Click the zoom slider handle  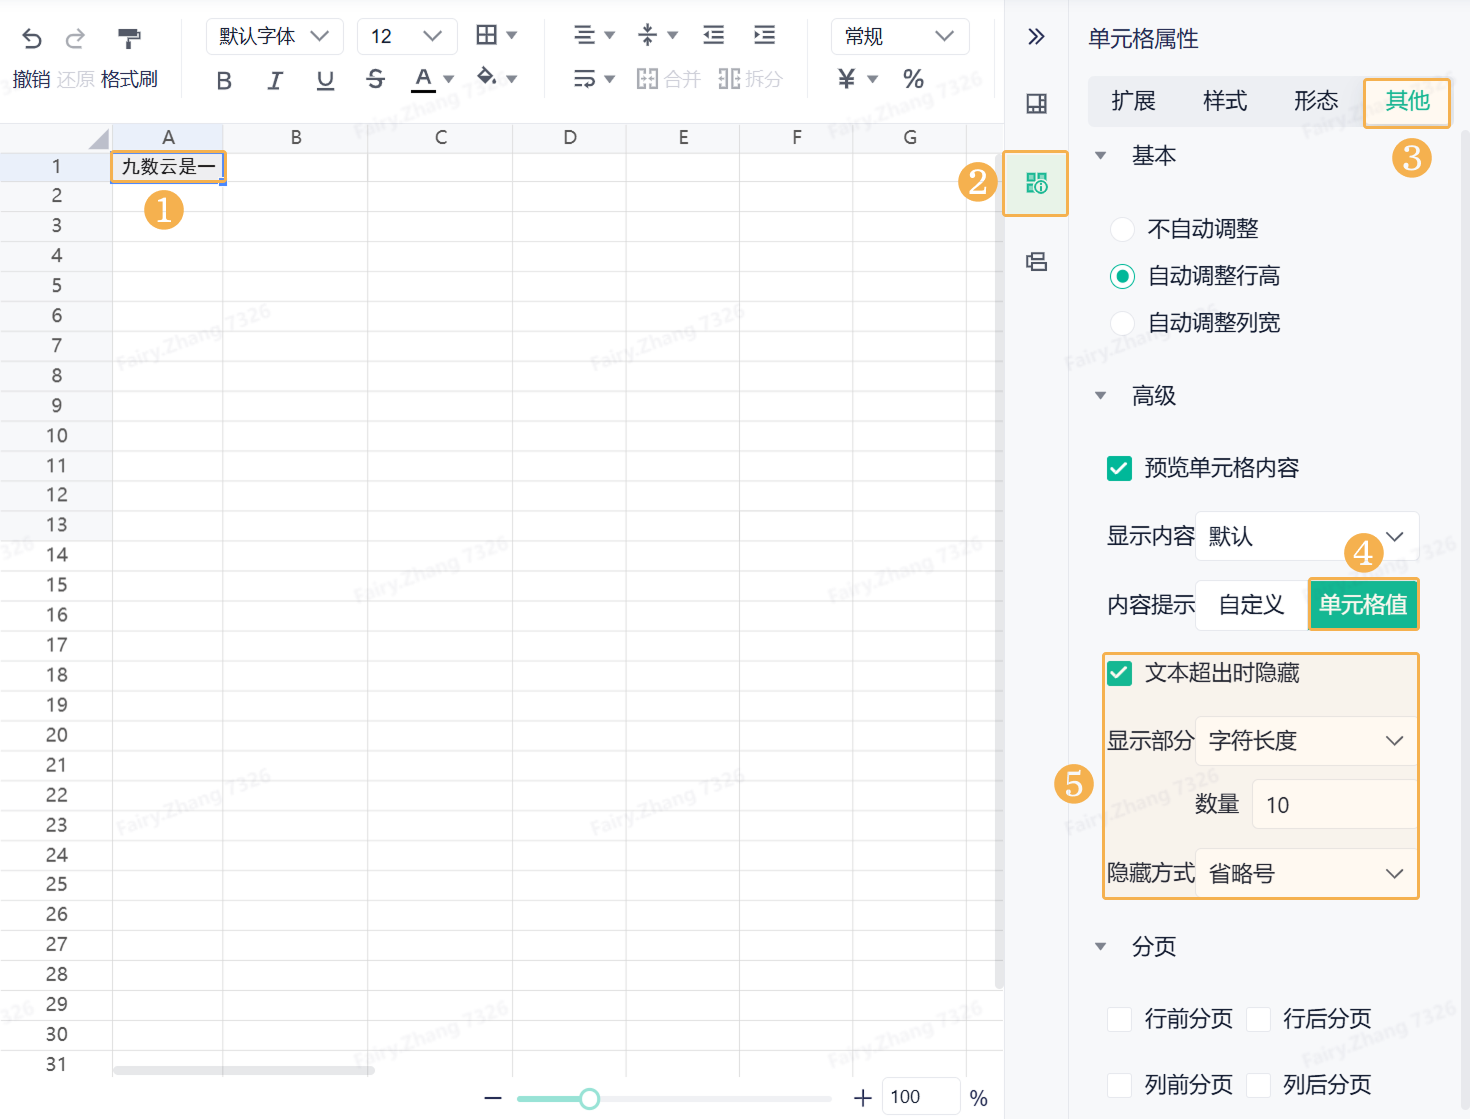[x=590, y=1099]
